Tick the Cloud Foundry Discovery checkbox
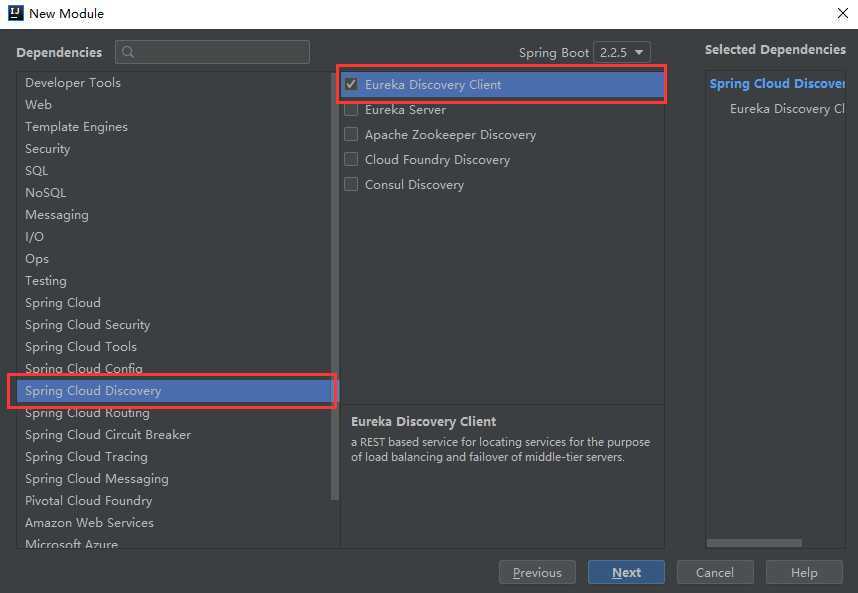This screenshot has width=858, height=593. (351, 159)
